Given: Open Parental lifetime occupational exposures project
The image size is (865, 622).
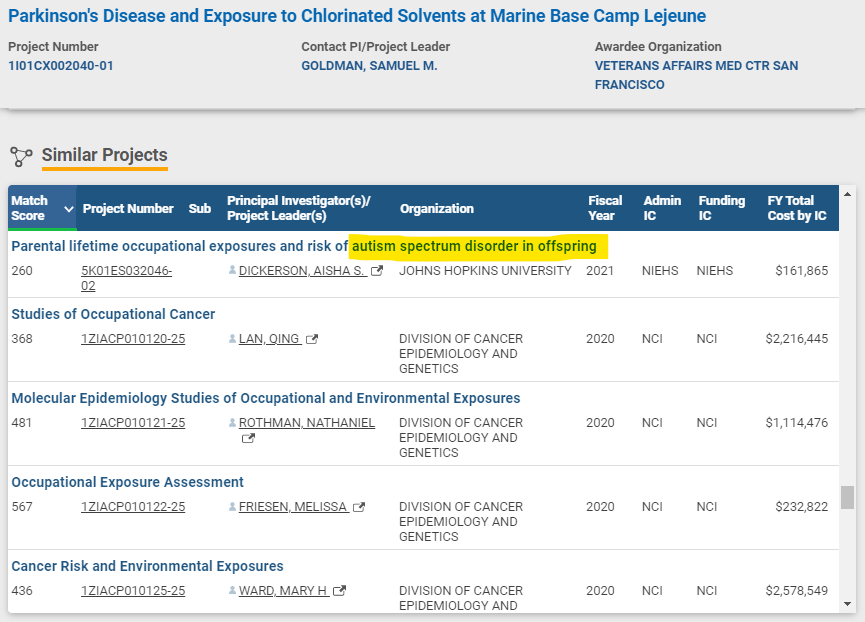Looking at the screenshot, I should click(x=304, y=246).
